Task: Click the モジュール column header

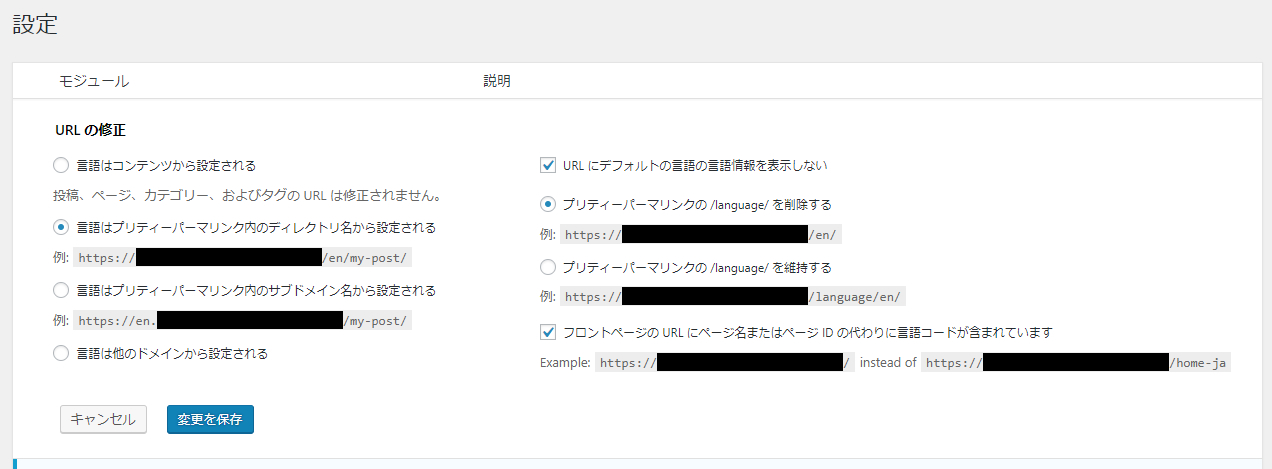Action: tap(93, 81)
